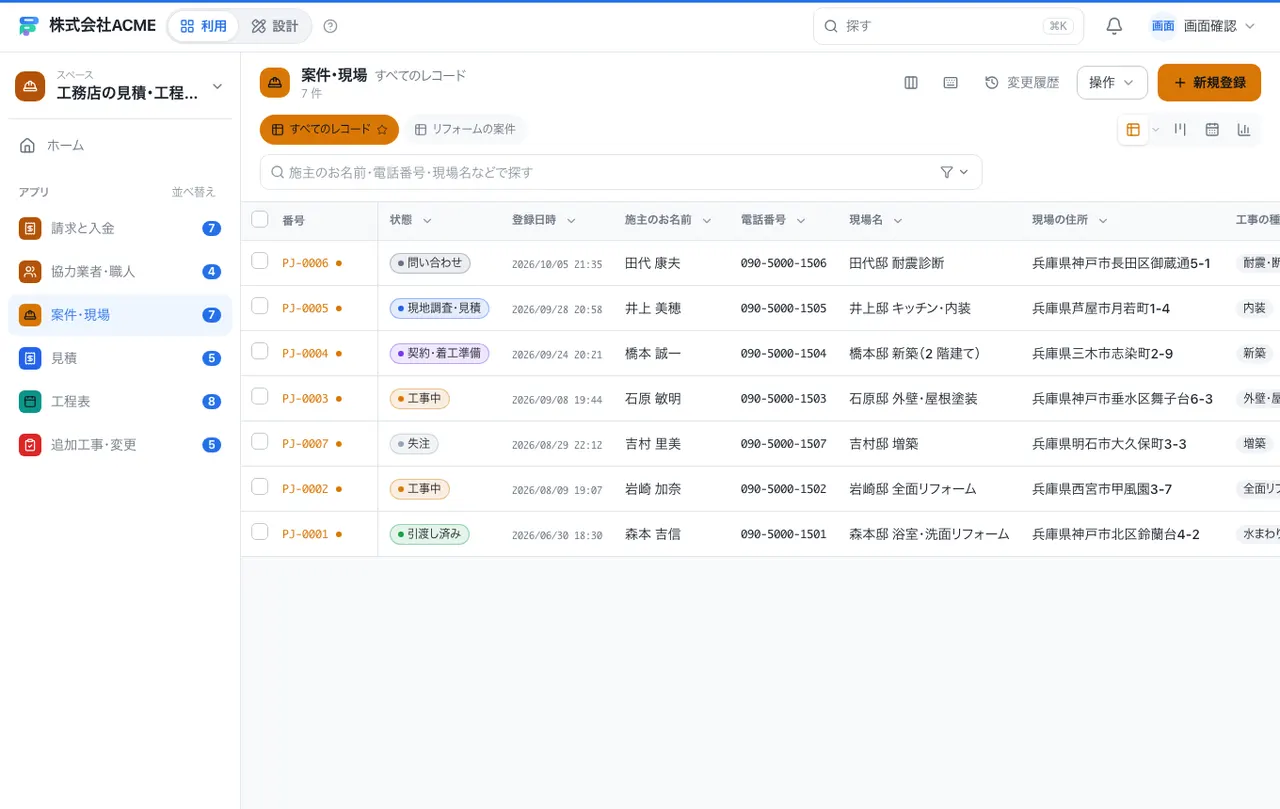The image size is (1280, 809).
Task: Switch to 利用 mode toggle
Action: coord(204,26)
